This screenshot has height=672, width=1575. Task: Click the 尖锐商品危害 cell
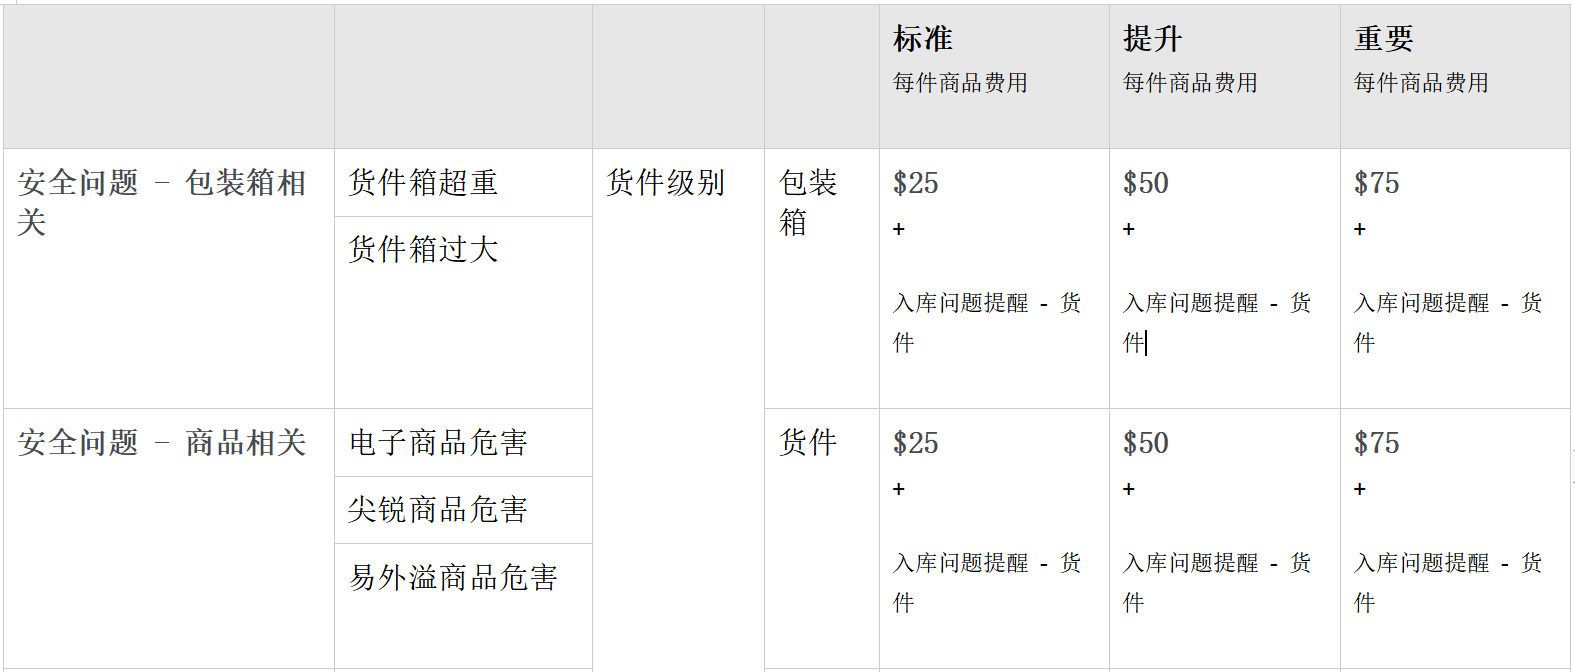[463, 510]
